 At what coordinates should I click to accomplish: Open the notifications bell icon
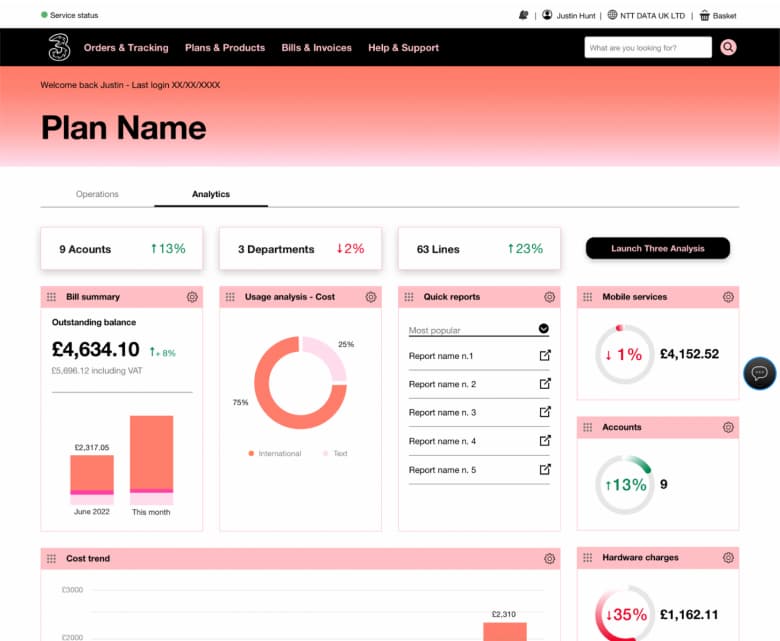point(523,15)
